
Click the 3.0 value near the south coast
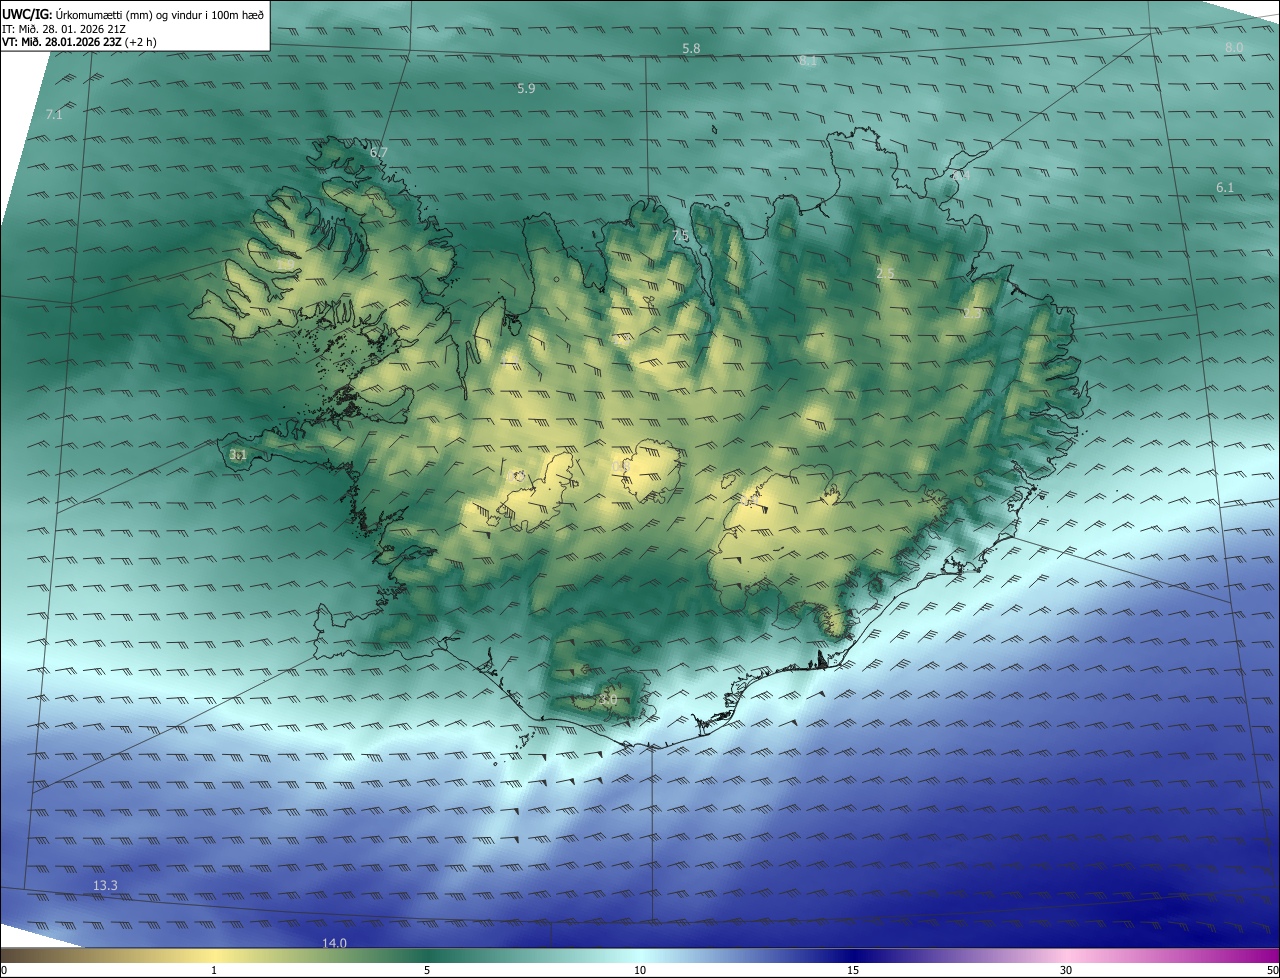tap(607, 700)
